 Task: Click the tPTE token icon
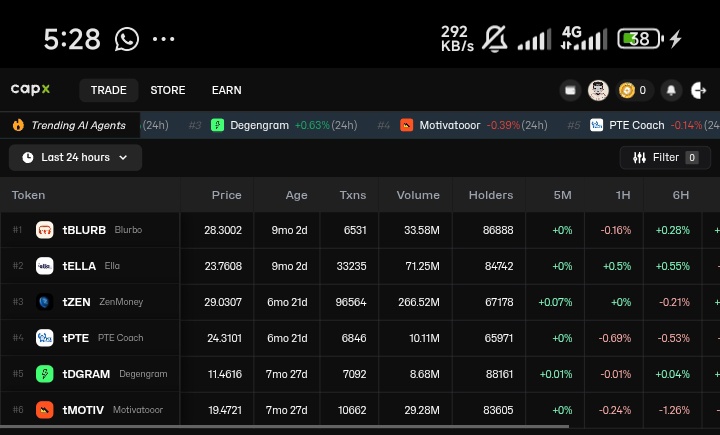(45, 338)
